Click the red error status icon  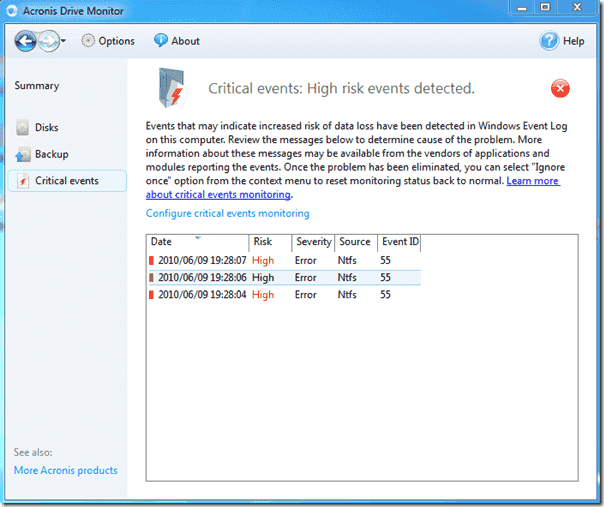click(x=560, y=88)
